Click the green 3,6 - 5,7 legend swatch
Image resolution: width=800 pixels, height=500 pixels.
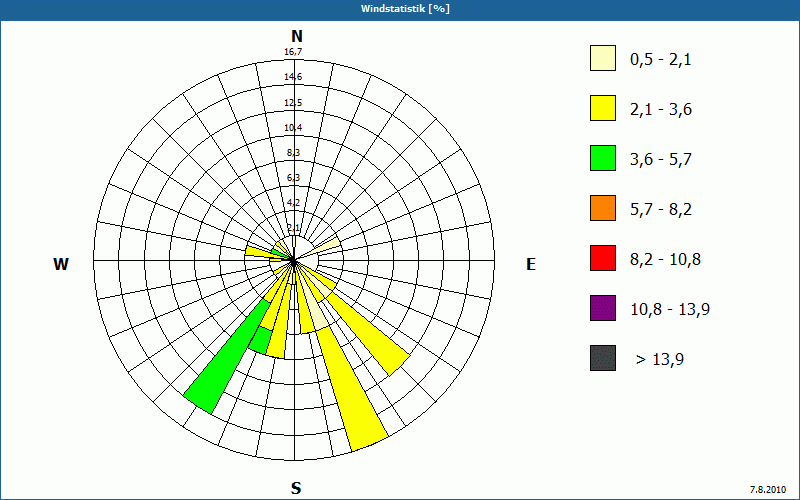click(x=603, y=158)
